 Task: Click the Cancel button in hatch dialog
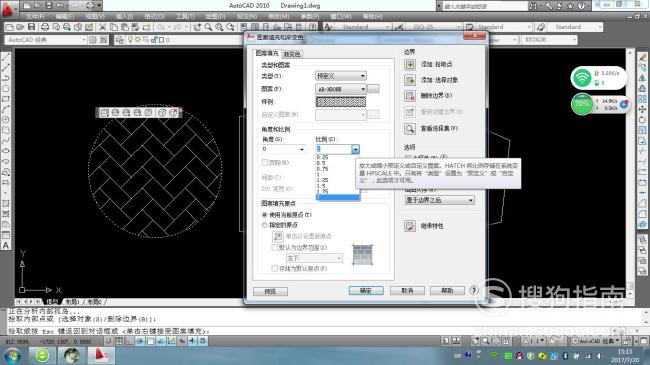pyautogui.click(x=407, y=290)
